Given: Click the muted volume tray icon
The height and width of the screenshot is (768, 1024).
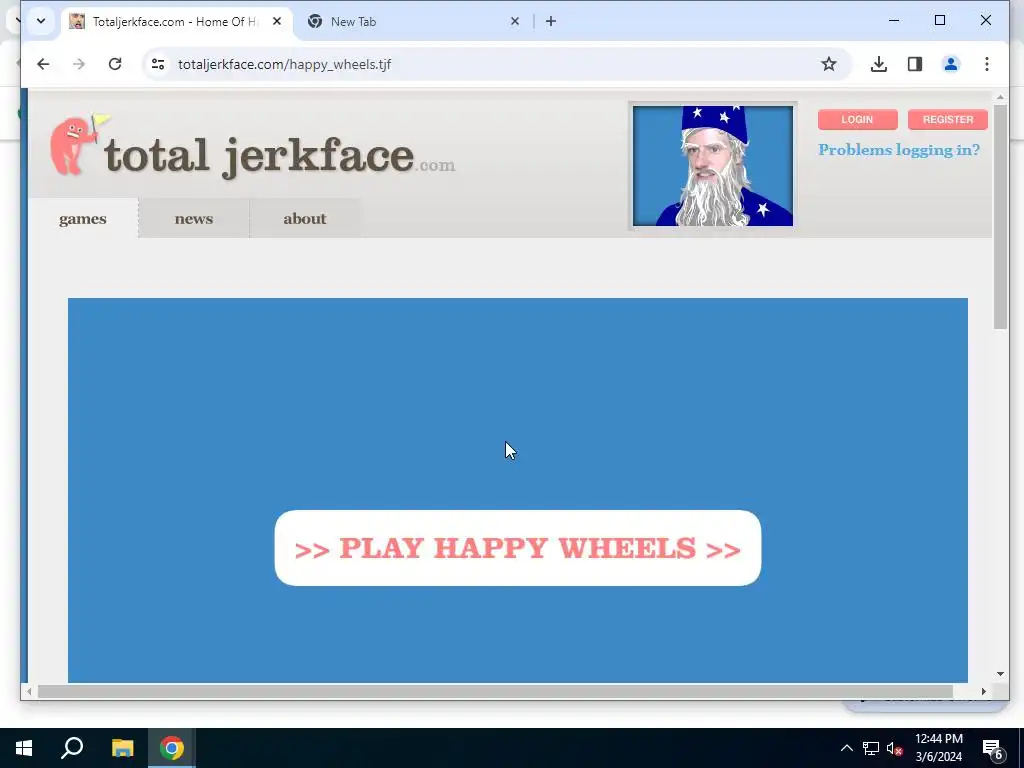Looking at the screenshot, I should point(894,748).
